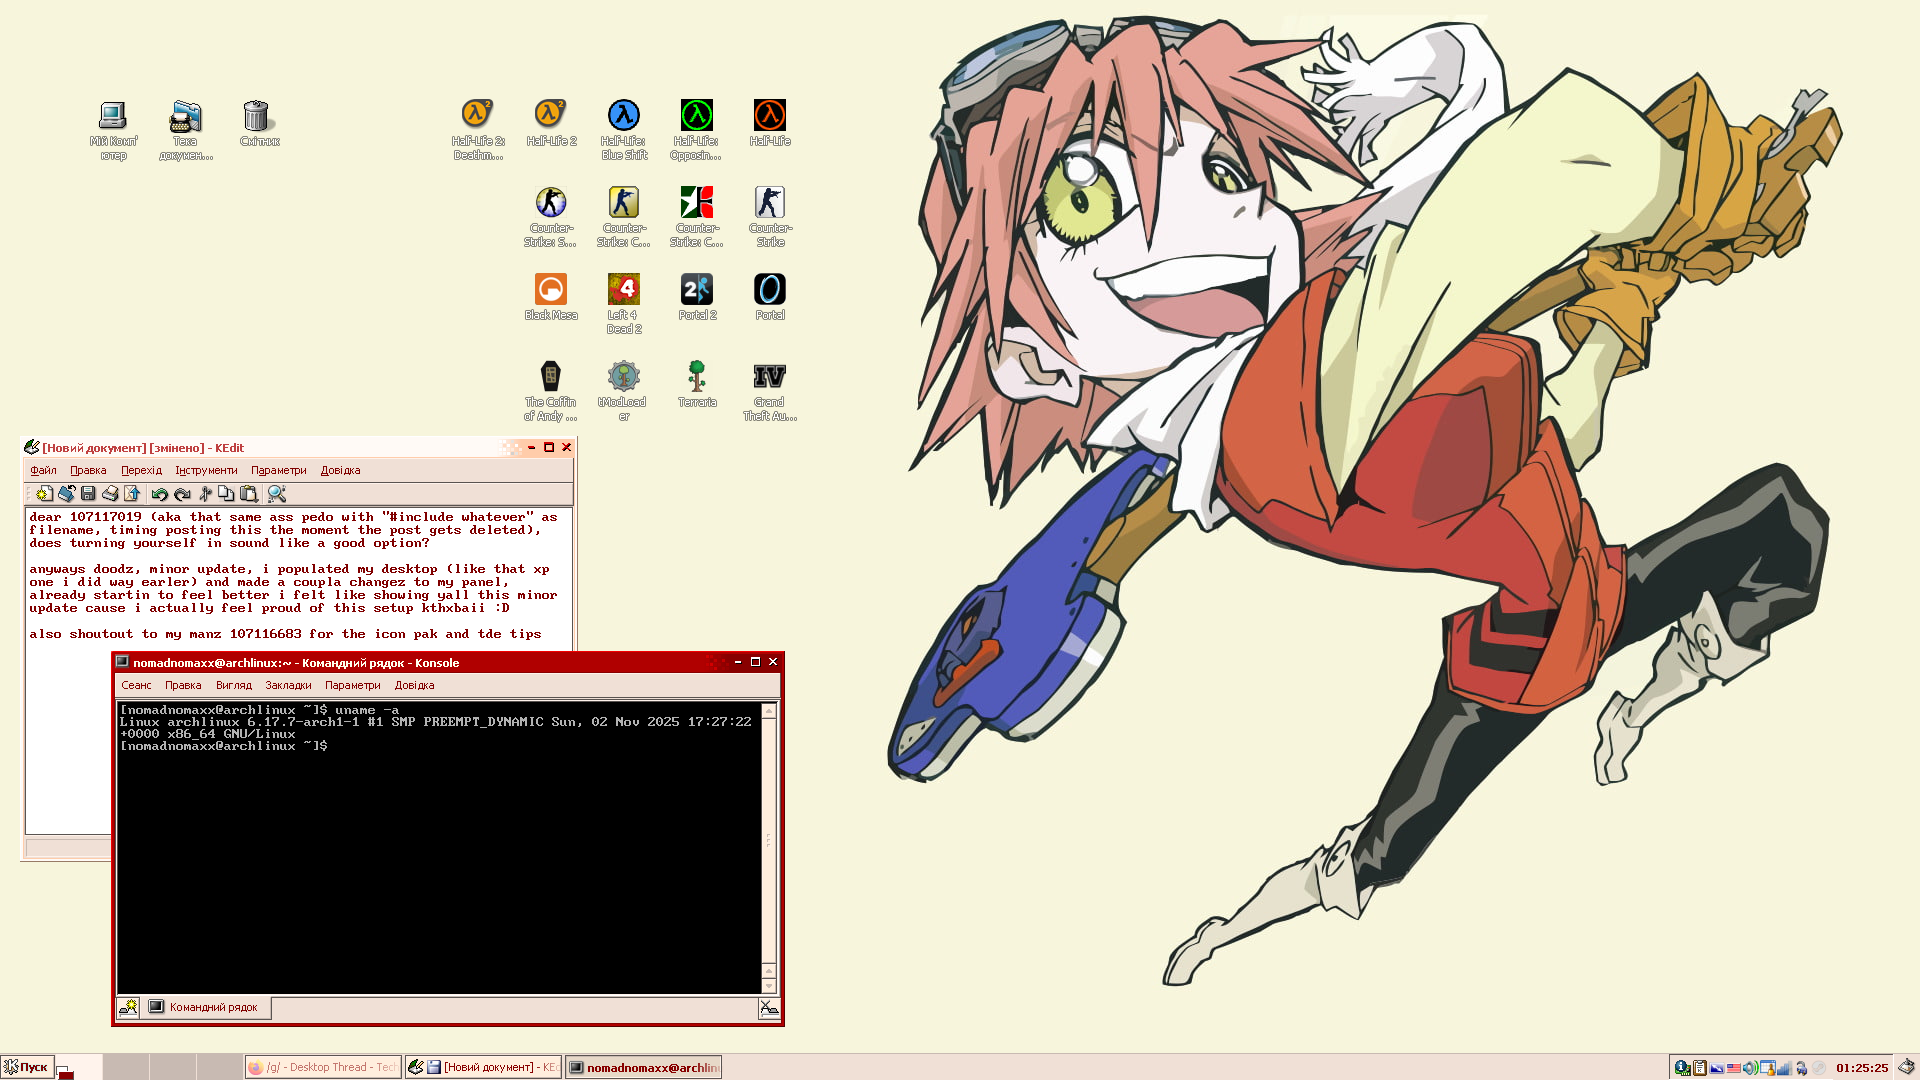
Task: Switch to the Desktop Thread taskbar button
Action: pos(323,1067)
